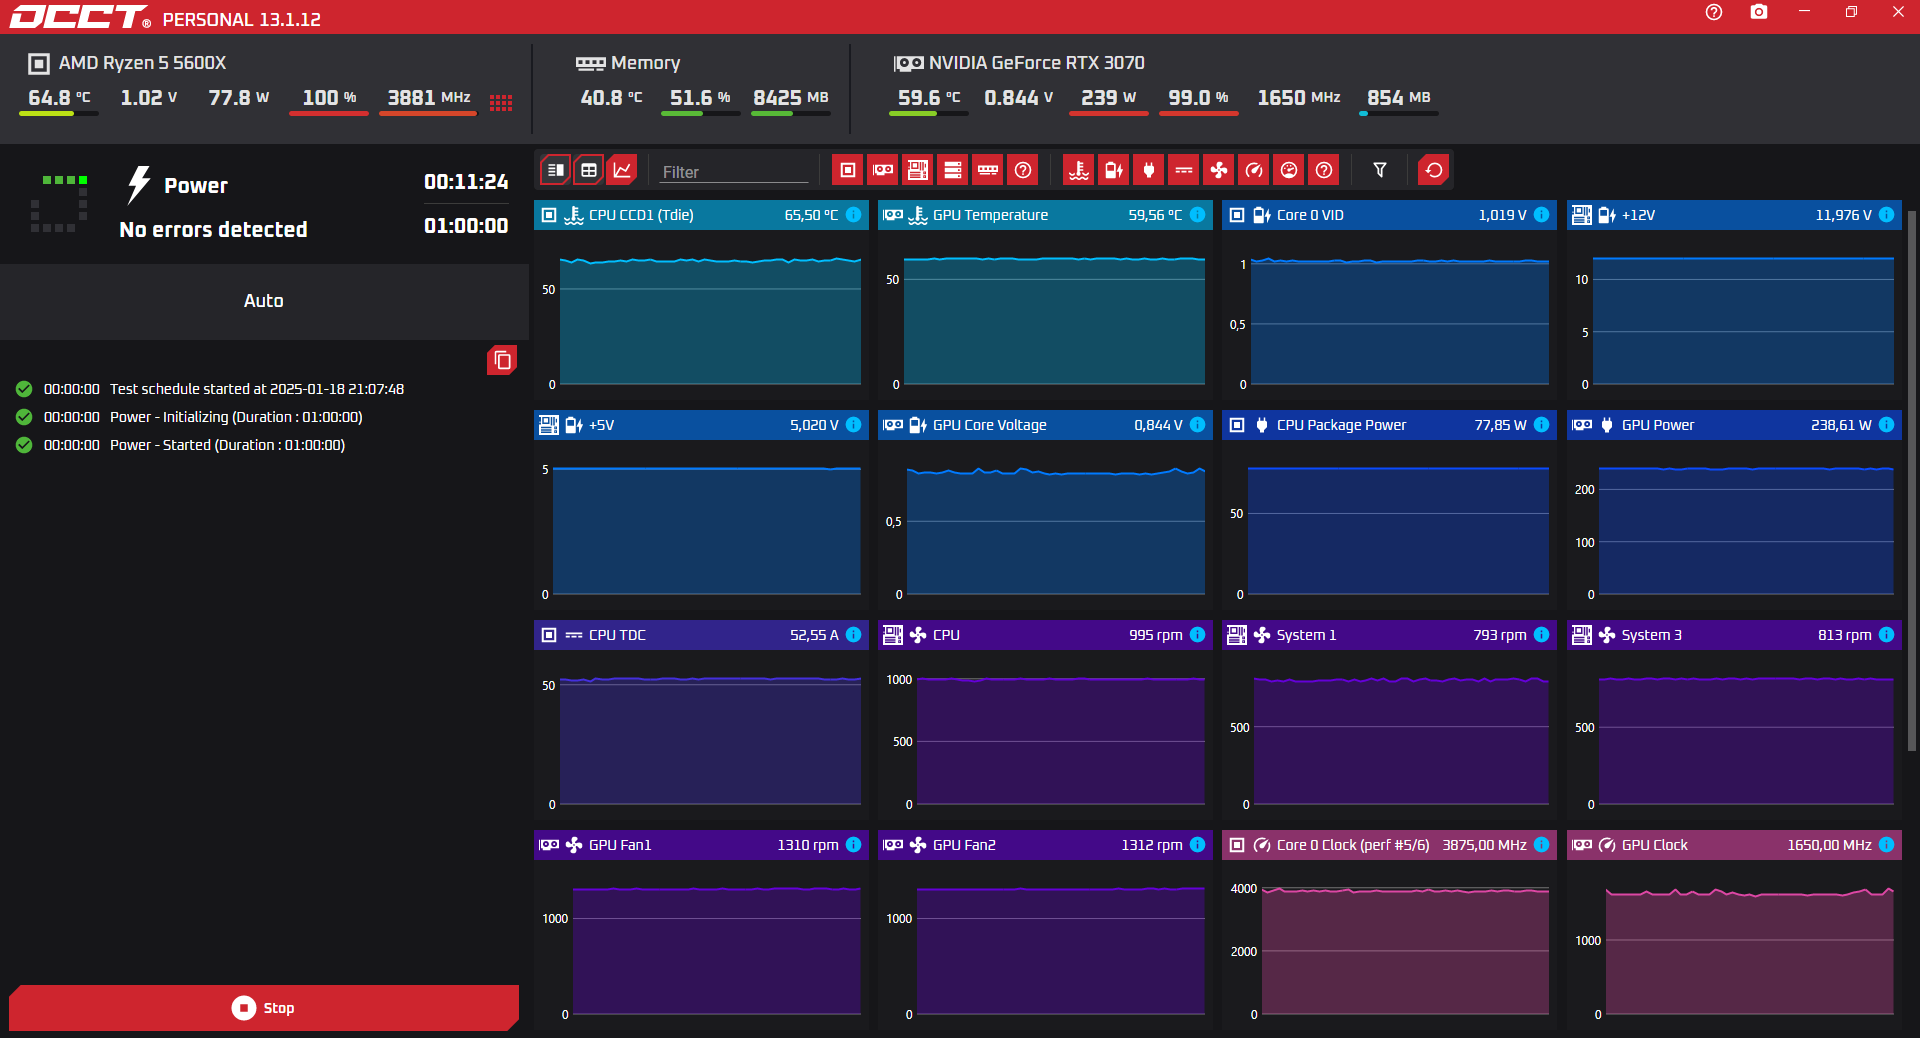This screenshot has width=1920, height=1038.
Task: Switch to the graph view layout
Action: [622, 170]
